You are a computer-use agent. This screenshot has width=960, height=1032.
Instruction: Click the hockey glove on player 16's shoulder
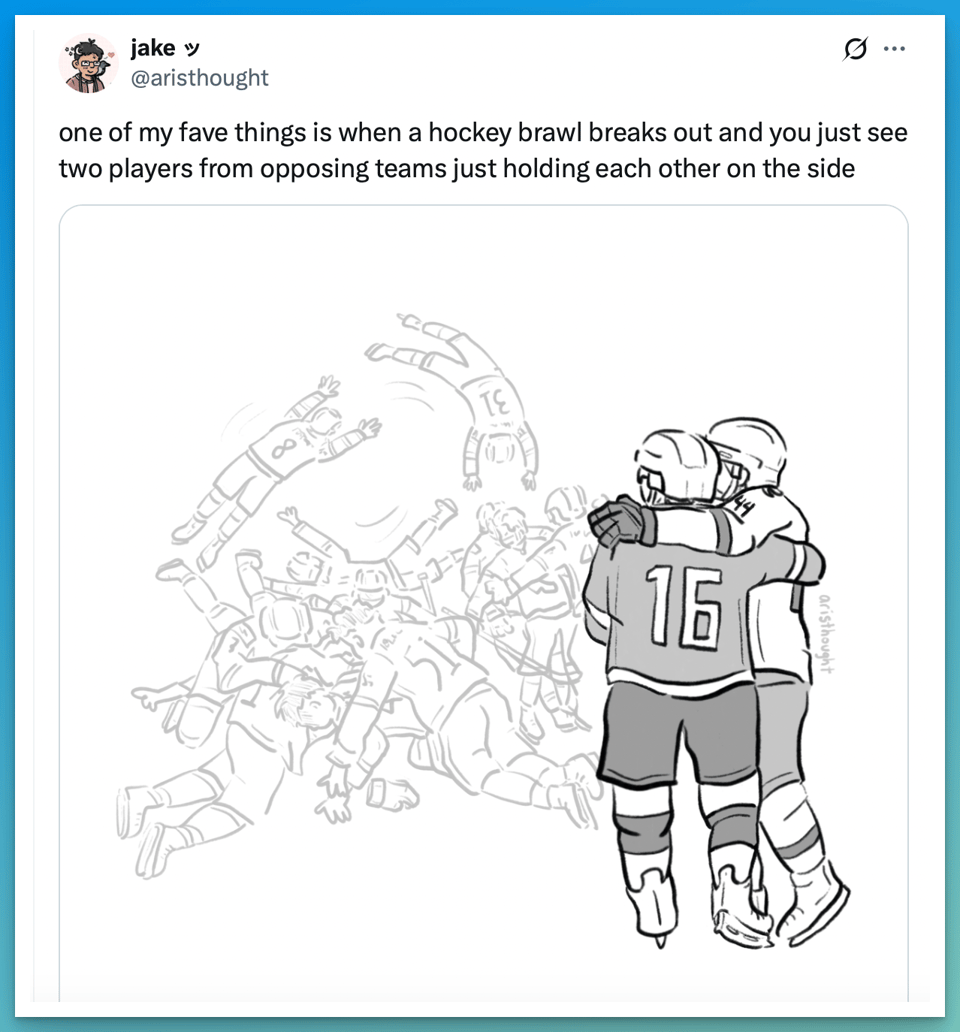[x=615, y=520]
